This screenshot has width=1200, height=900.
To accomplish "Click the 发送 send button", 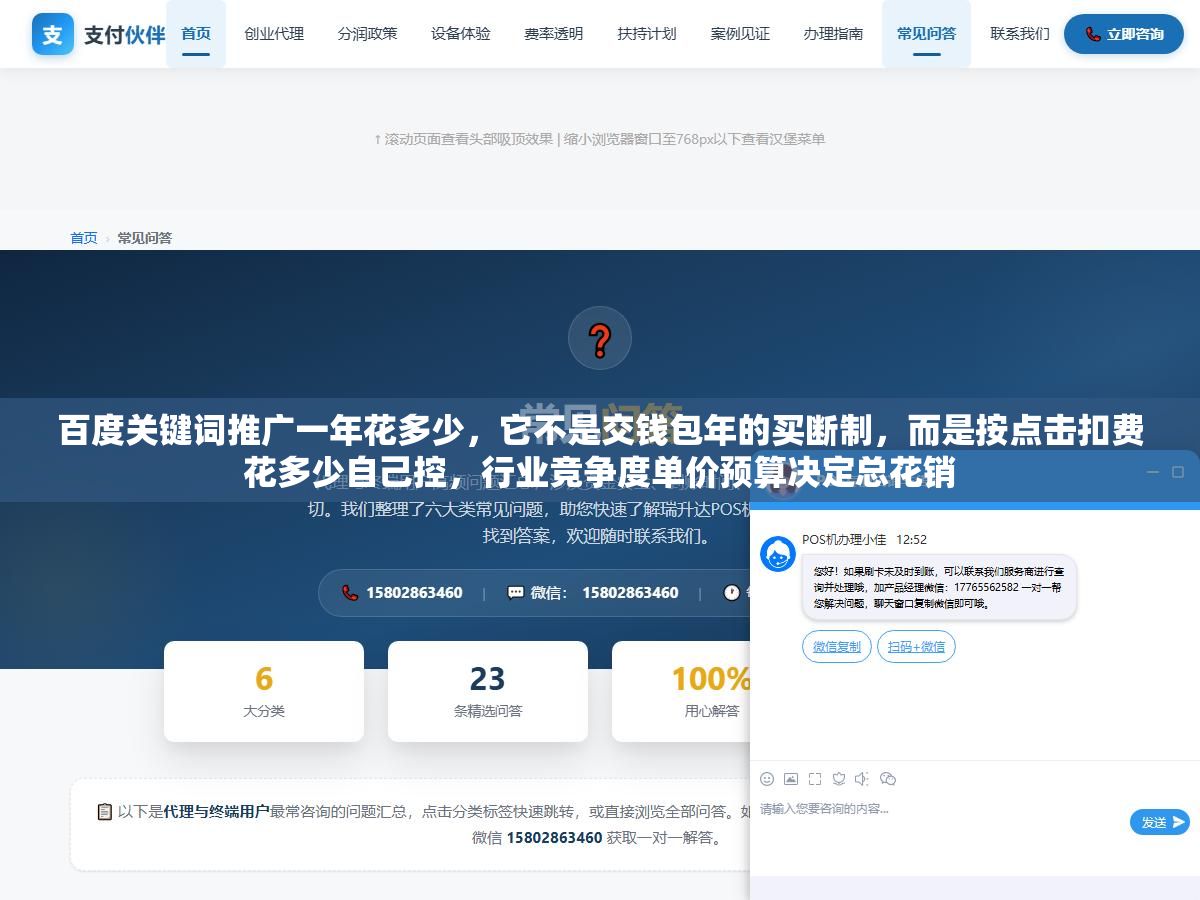I will coord(1160,822).
